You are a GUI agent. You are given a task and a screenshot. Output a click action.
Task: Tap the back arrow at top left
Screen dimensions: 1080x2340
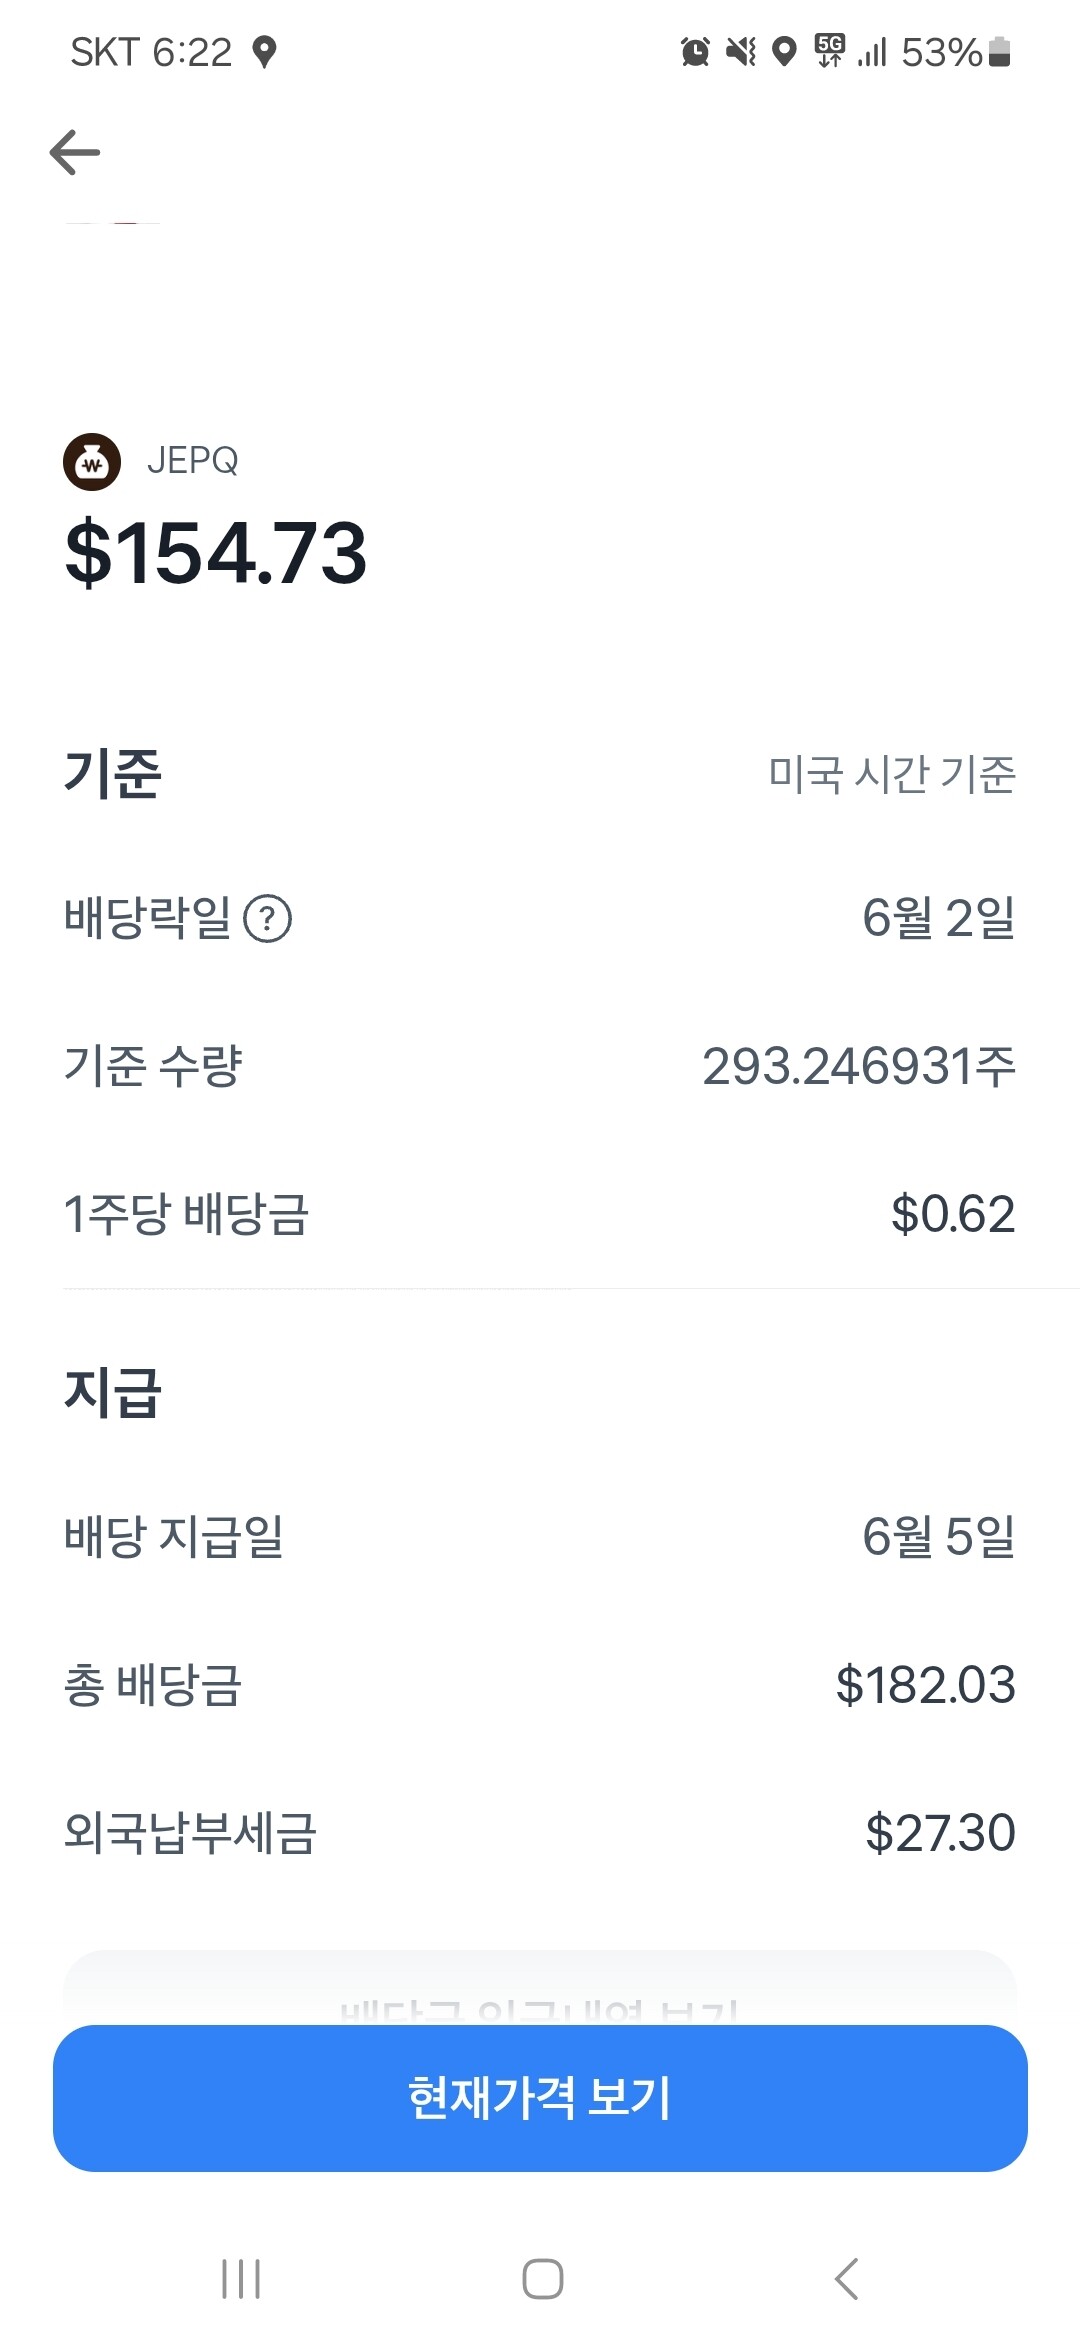point(75,152)
